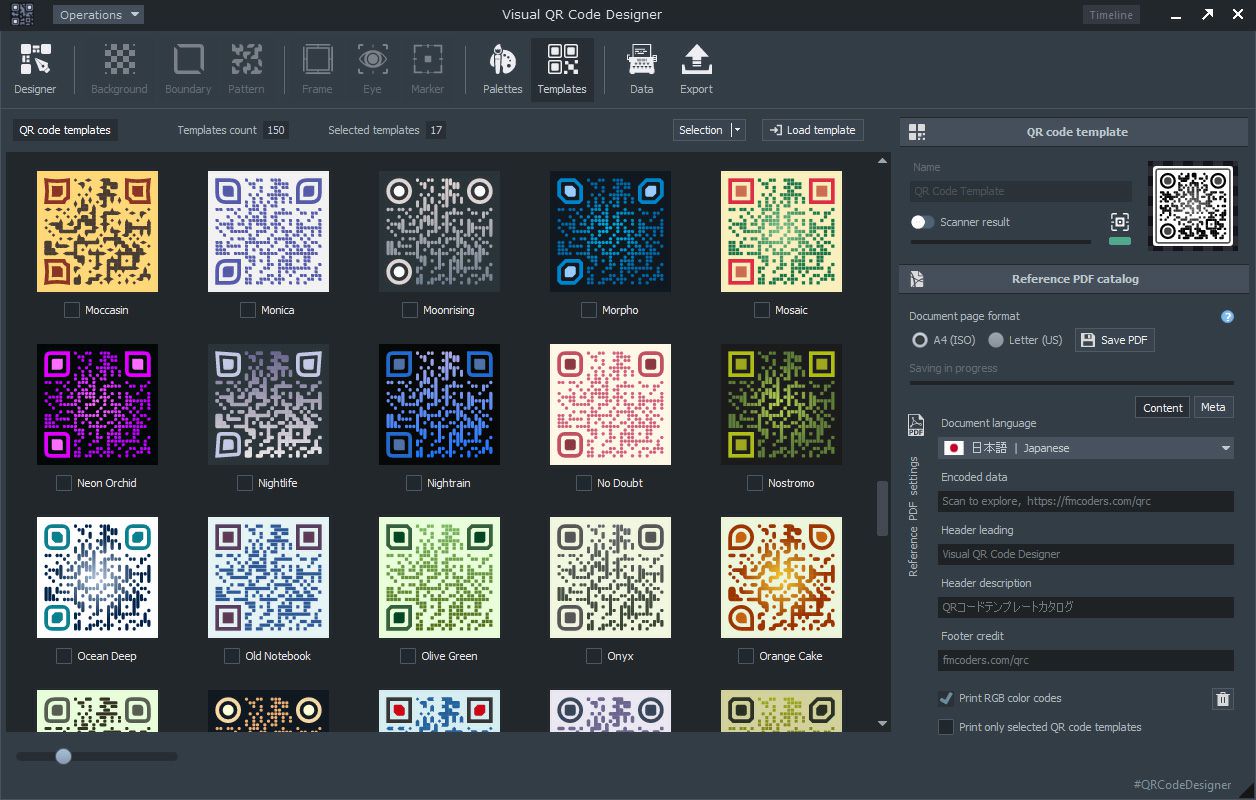Select the Orange Cake template thumbnail
Image resolution: width=1256 pixels, height=800 pixels.
point(781,577)
